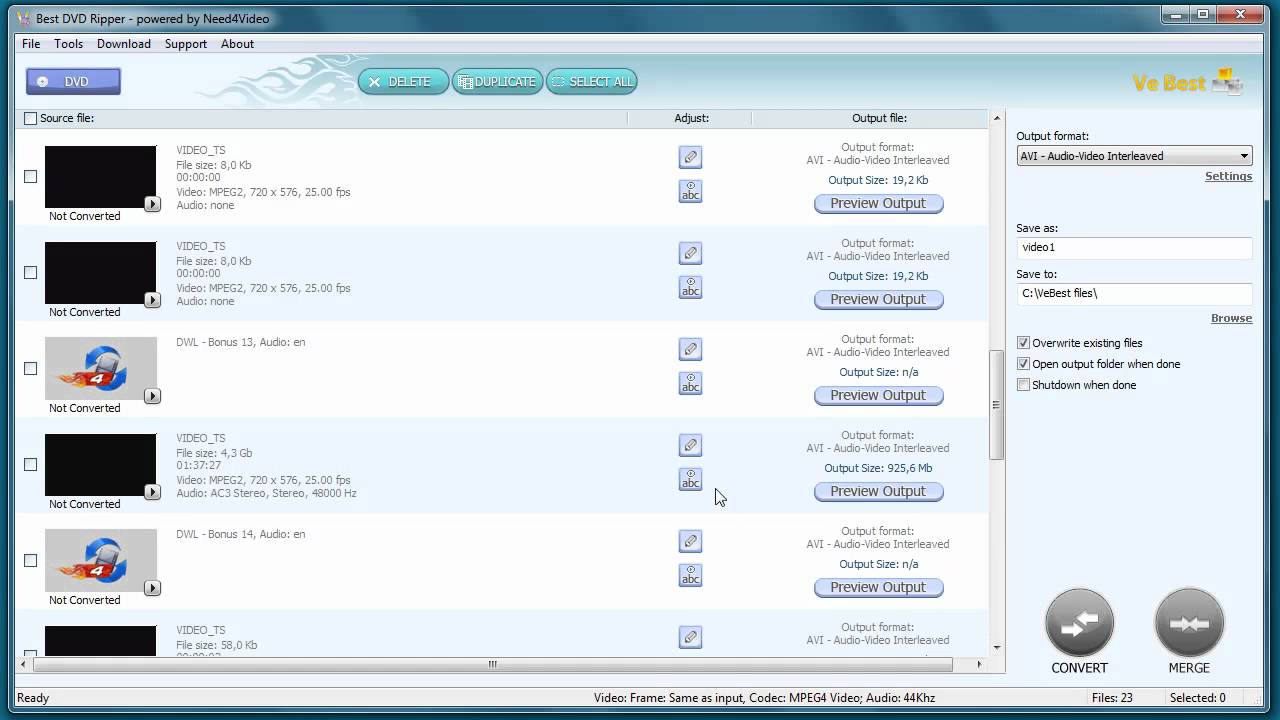1280x720 pixels.
Task: Click the first VIDEO_TS video thumbnail
Action: (x=100, y=177)
